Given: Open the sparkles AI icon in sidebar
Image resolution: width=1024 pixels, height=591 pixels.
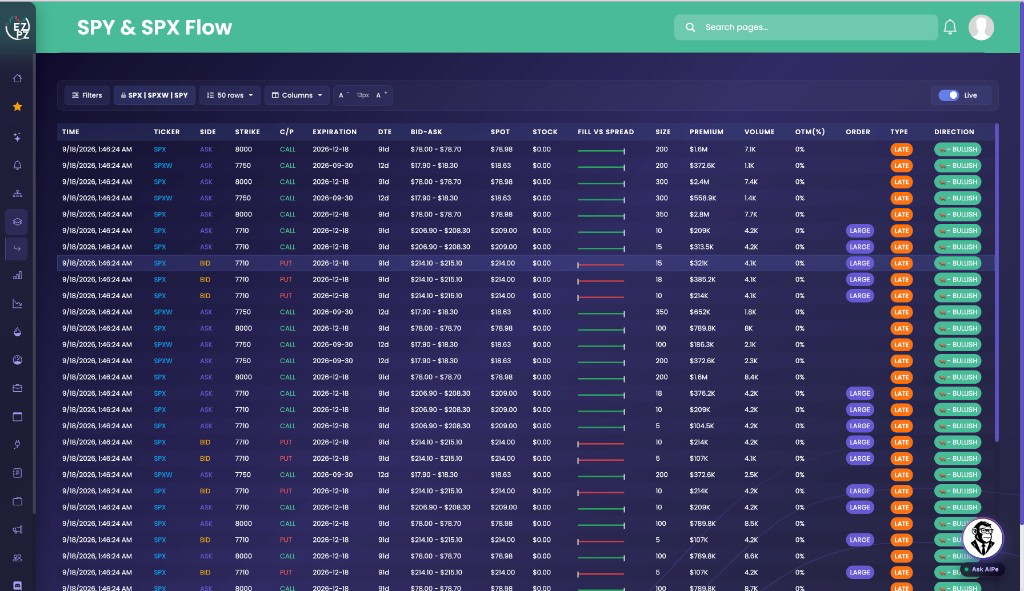Looking at the screenshot, I should [18, 137].
